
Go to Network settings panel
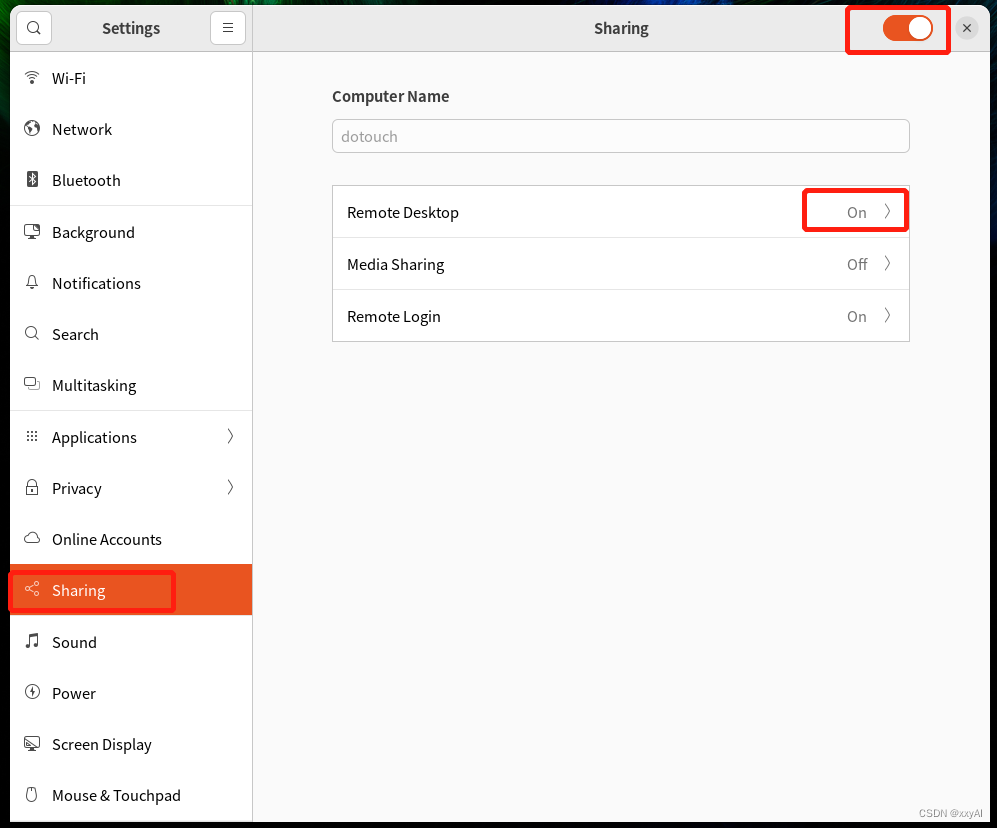pyautogui.click(x=131, y=129)
